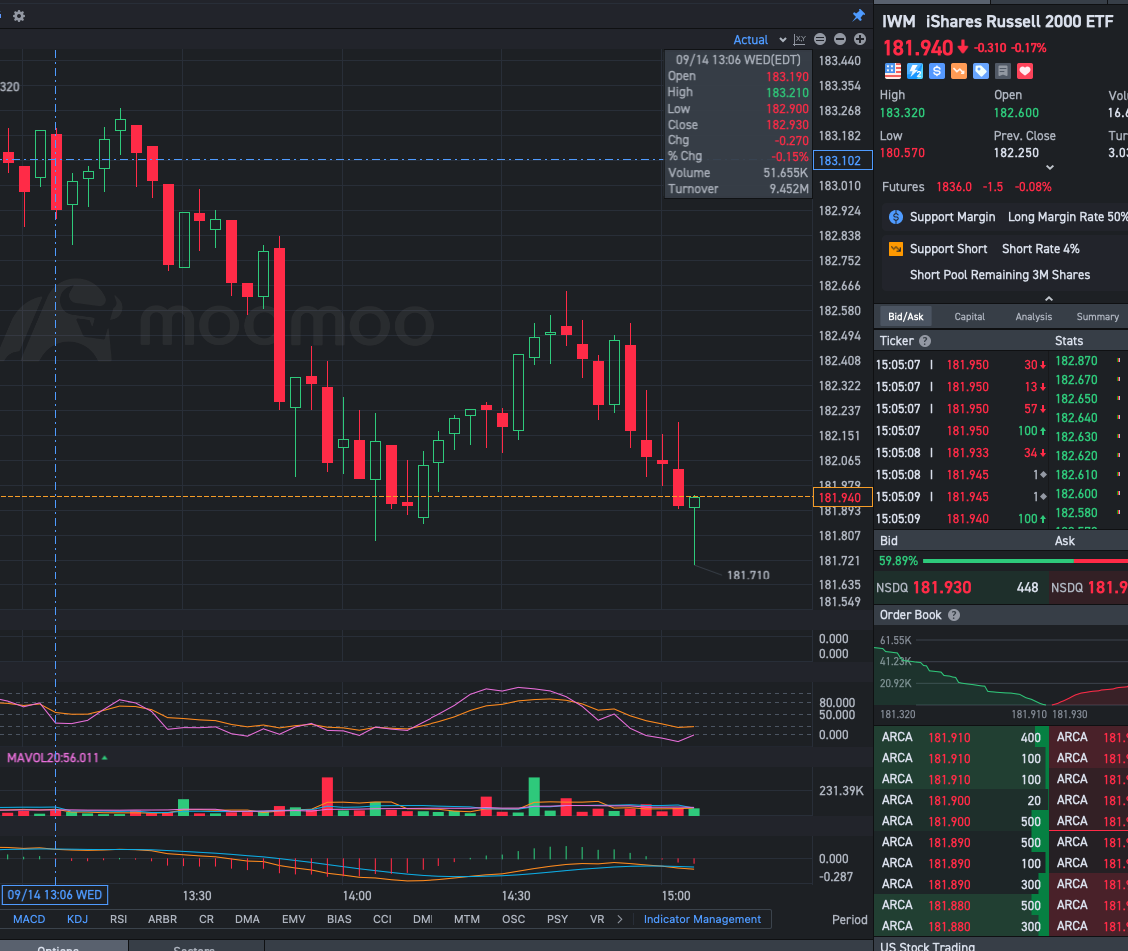The image size is (1128, 951).
Task: Open the Sectors tab at bottom
Action: 194,947
